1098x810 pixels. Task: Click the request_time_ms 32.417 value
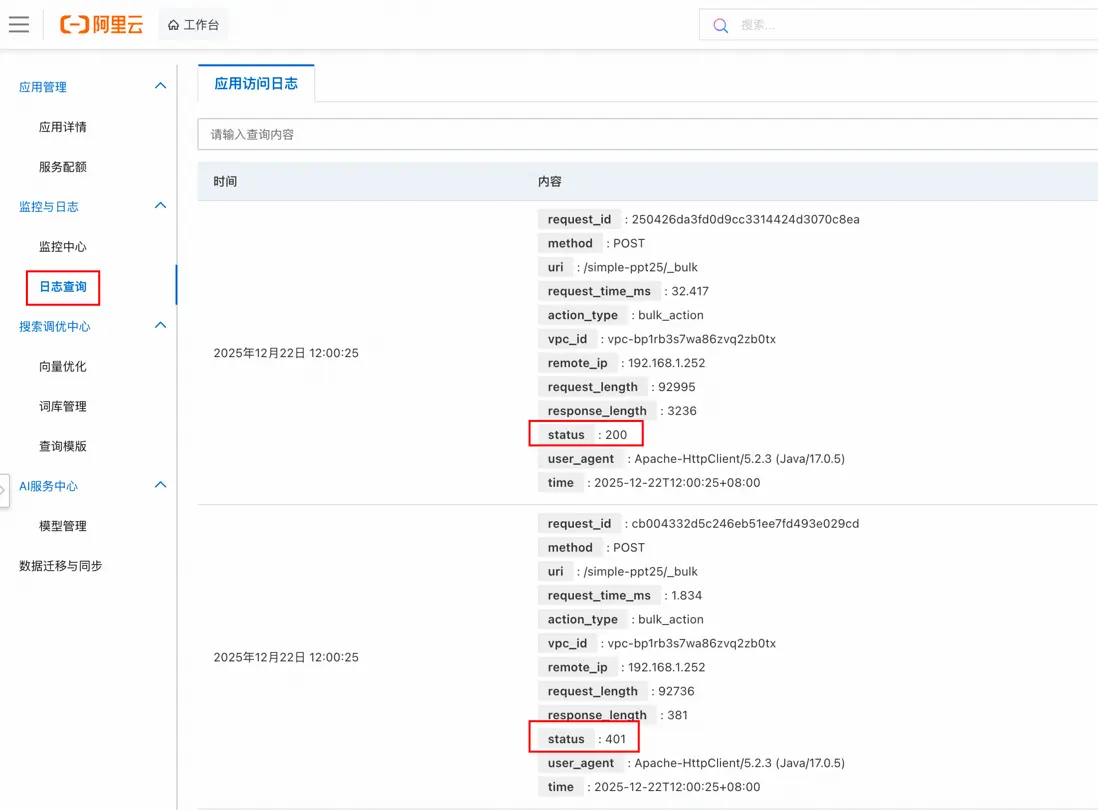pos(690,291)
